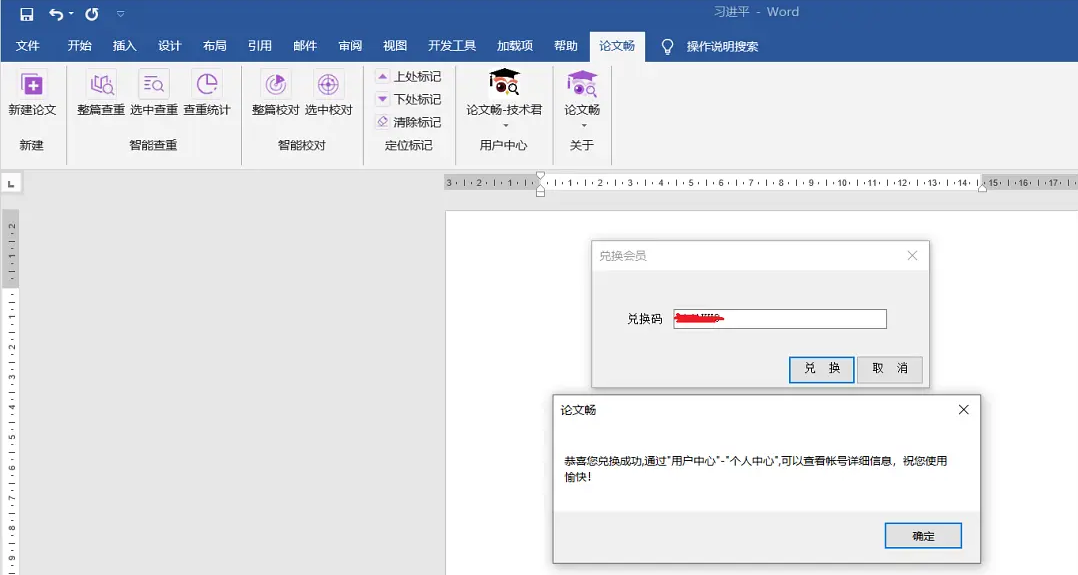The image size is (1078, 575).
Task: Click the vertical ruler on left
Action: (11, 392)
